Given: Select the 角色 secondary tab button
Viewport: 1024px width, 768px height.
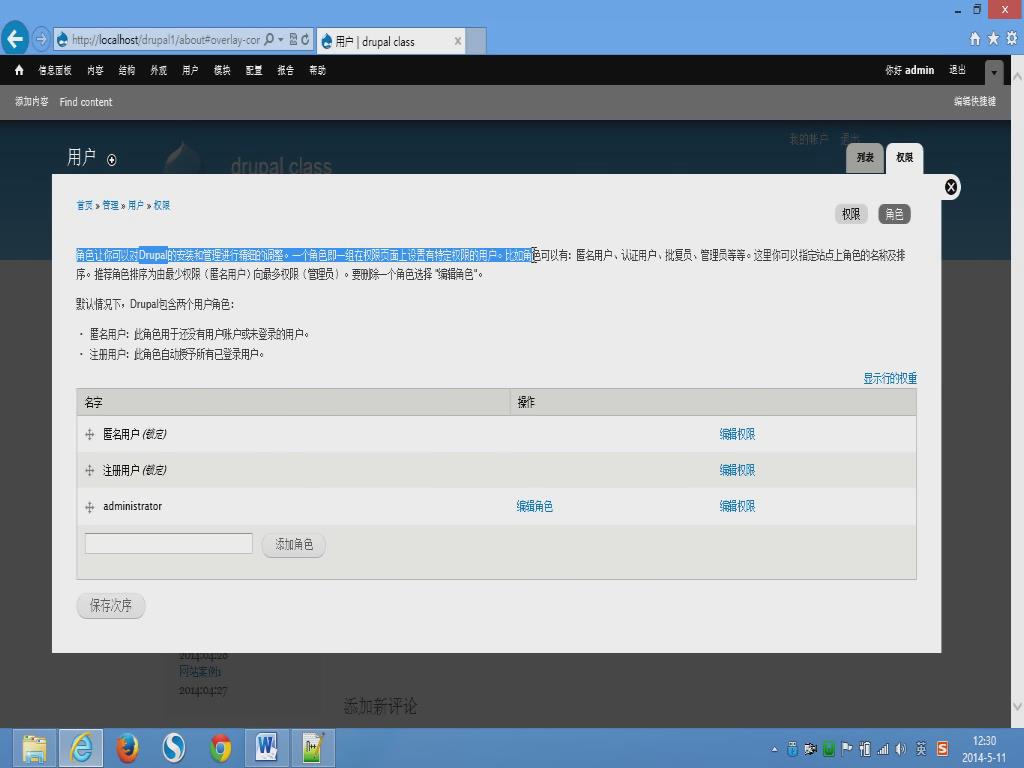Looking at the screenshot, I should click(x=894, y=214).
